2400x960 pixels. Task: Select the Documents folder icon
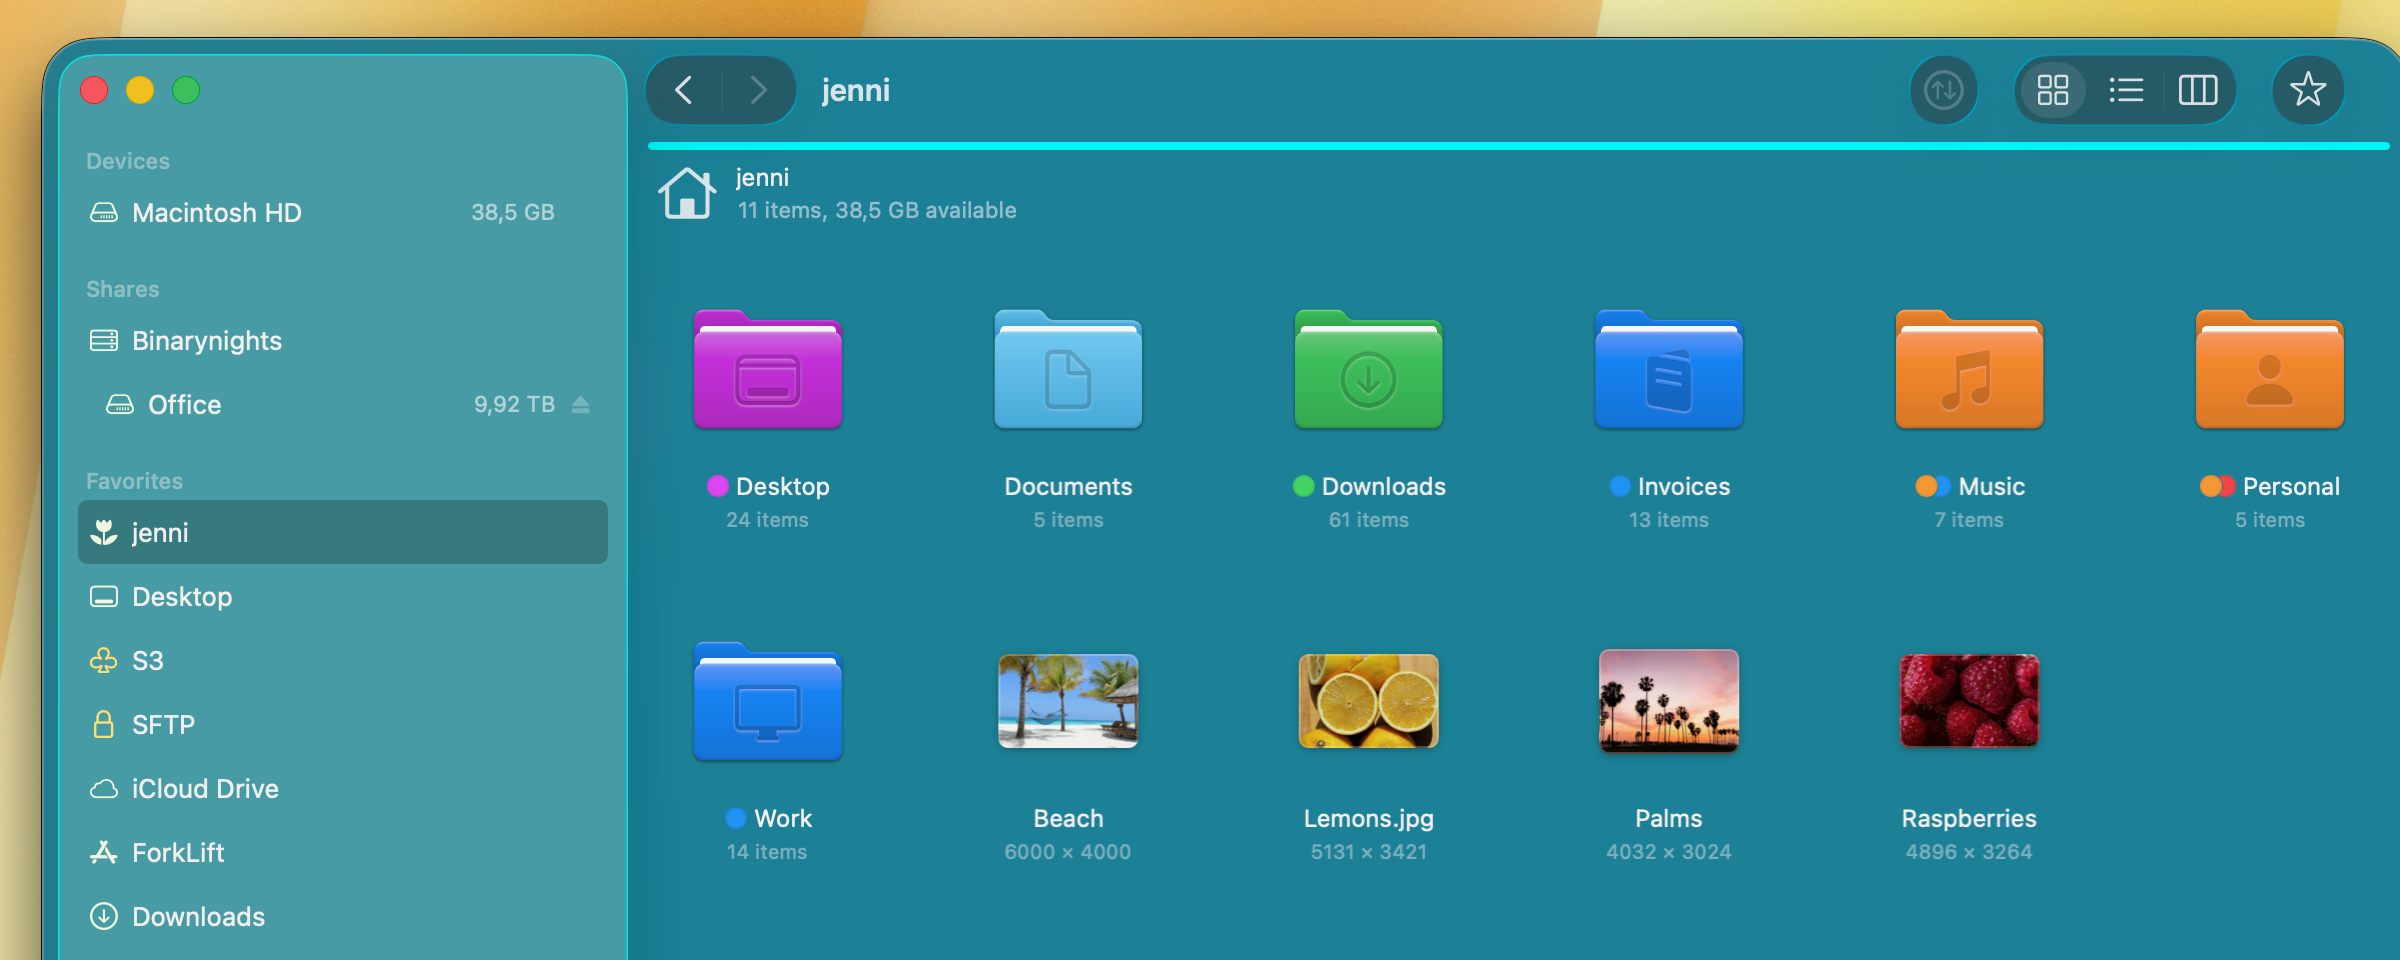1068,370
